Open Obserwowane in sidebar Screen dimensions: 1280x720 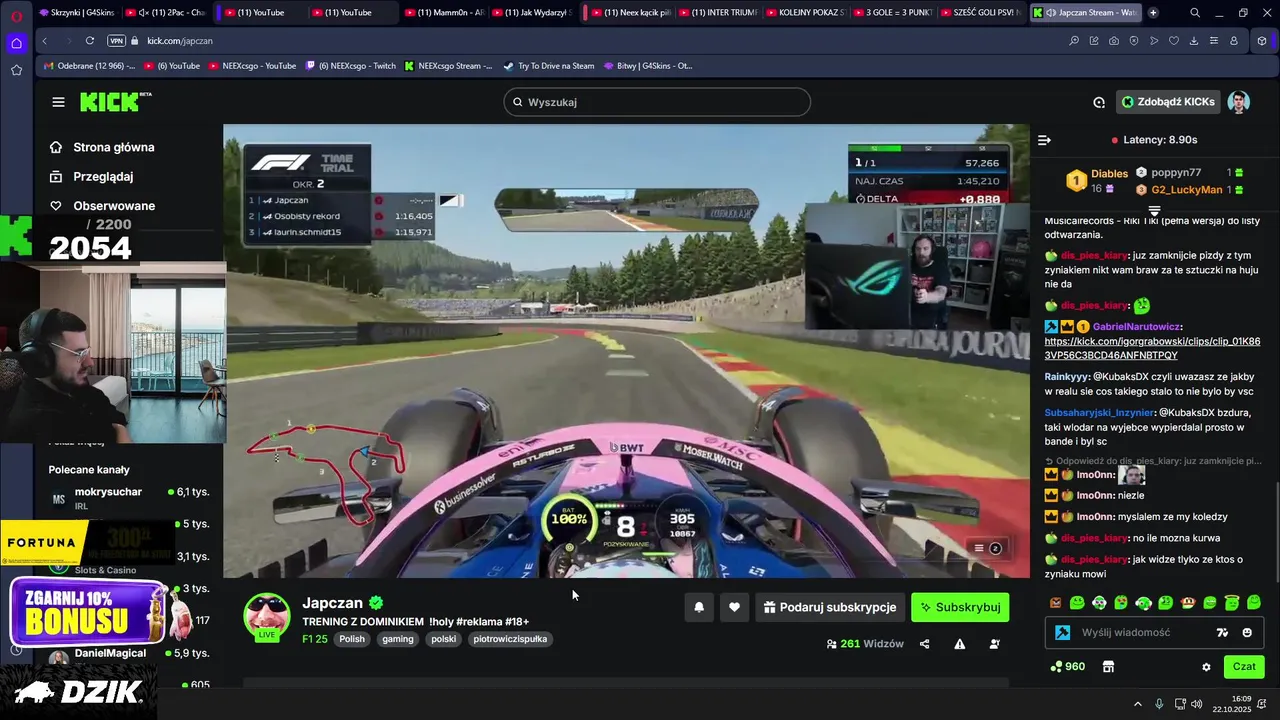(x=114, y=206)
